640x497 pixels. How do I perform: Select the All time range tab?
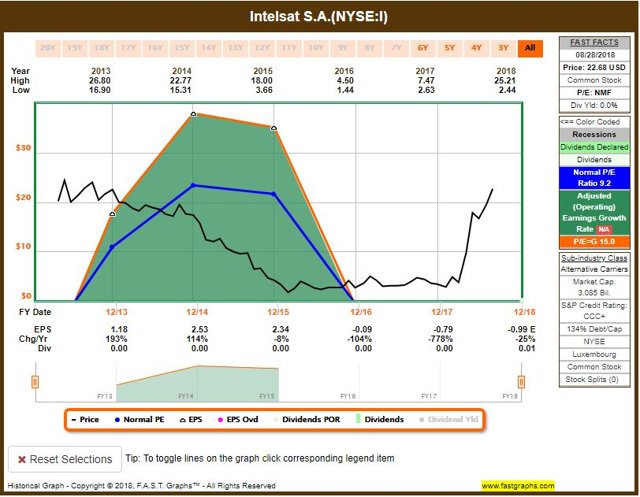tap(530, 48)
